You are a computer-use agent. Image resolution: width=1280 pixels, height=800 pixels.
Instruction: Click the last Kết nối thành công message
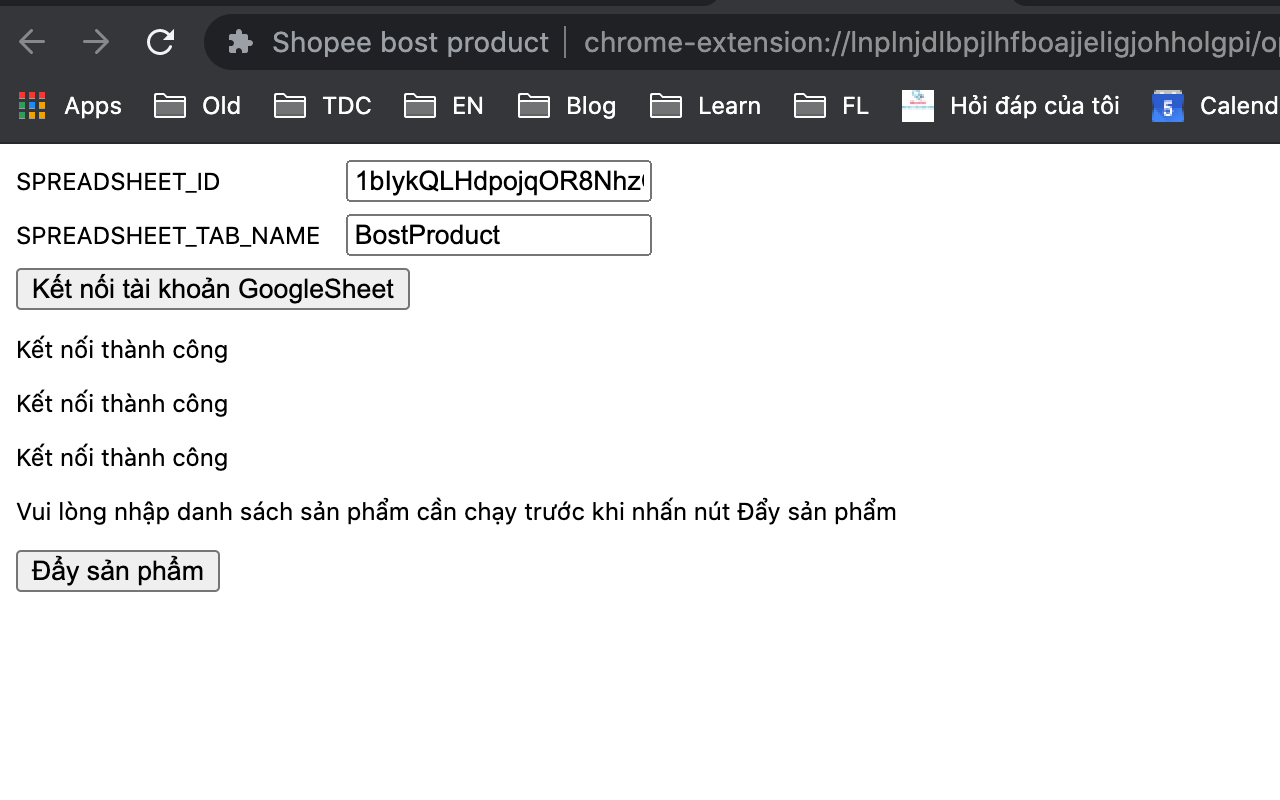click(x=122, y=458)
